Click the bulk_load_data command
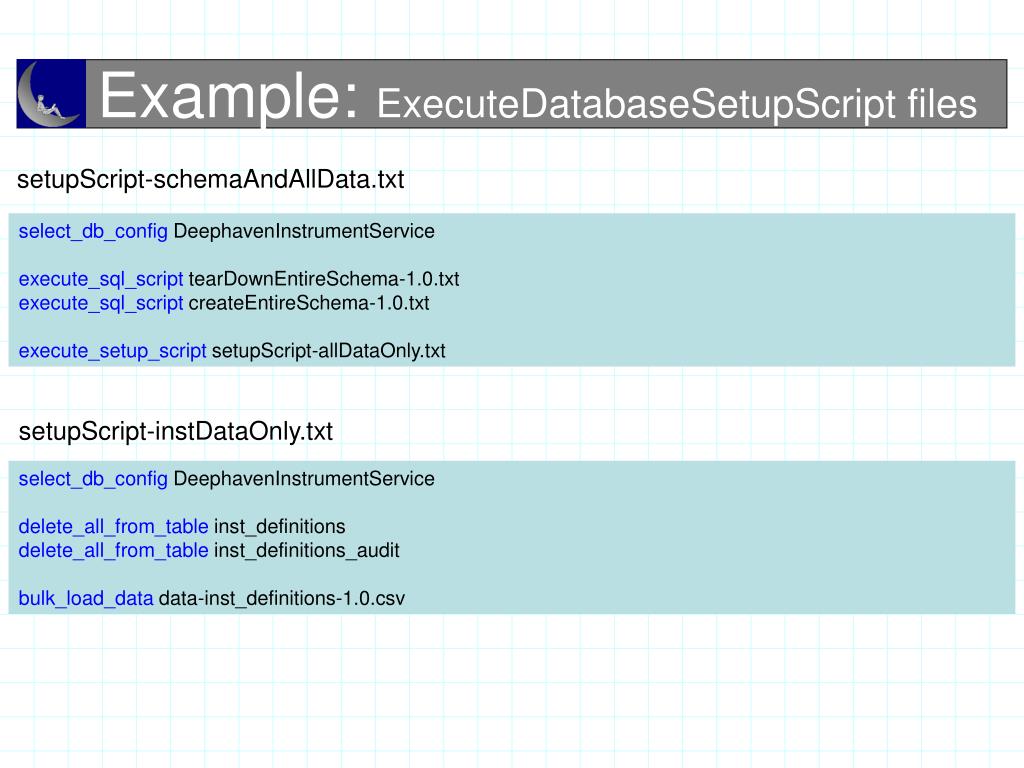The image size is (1024, 768). [86, 599]
